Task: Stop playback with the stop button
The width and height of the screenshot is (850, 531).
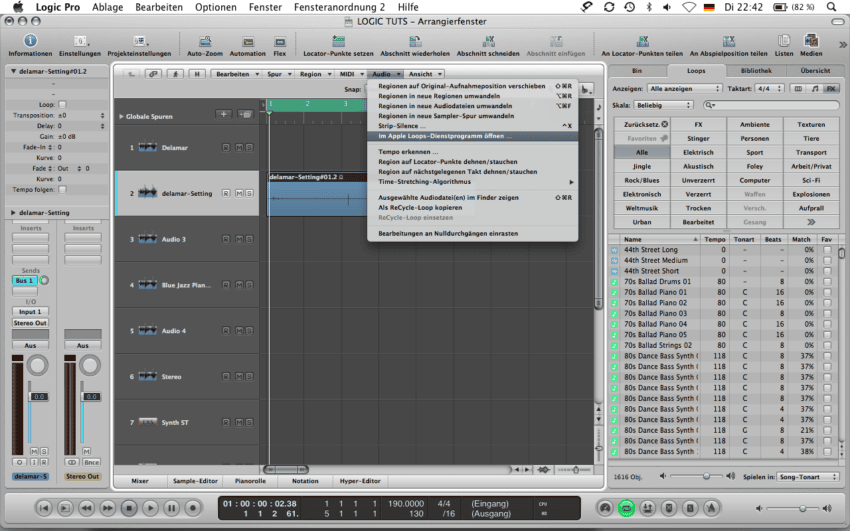Action: tap(129, 508)
